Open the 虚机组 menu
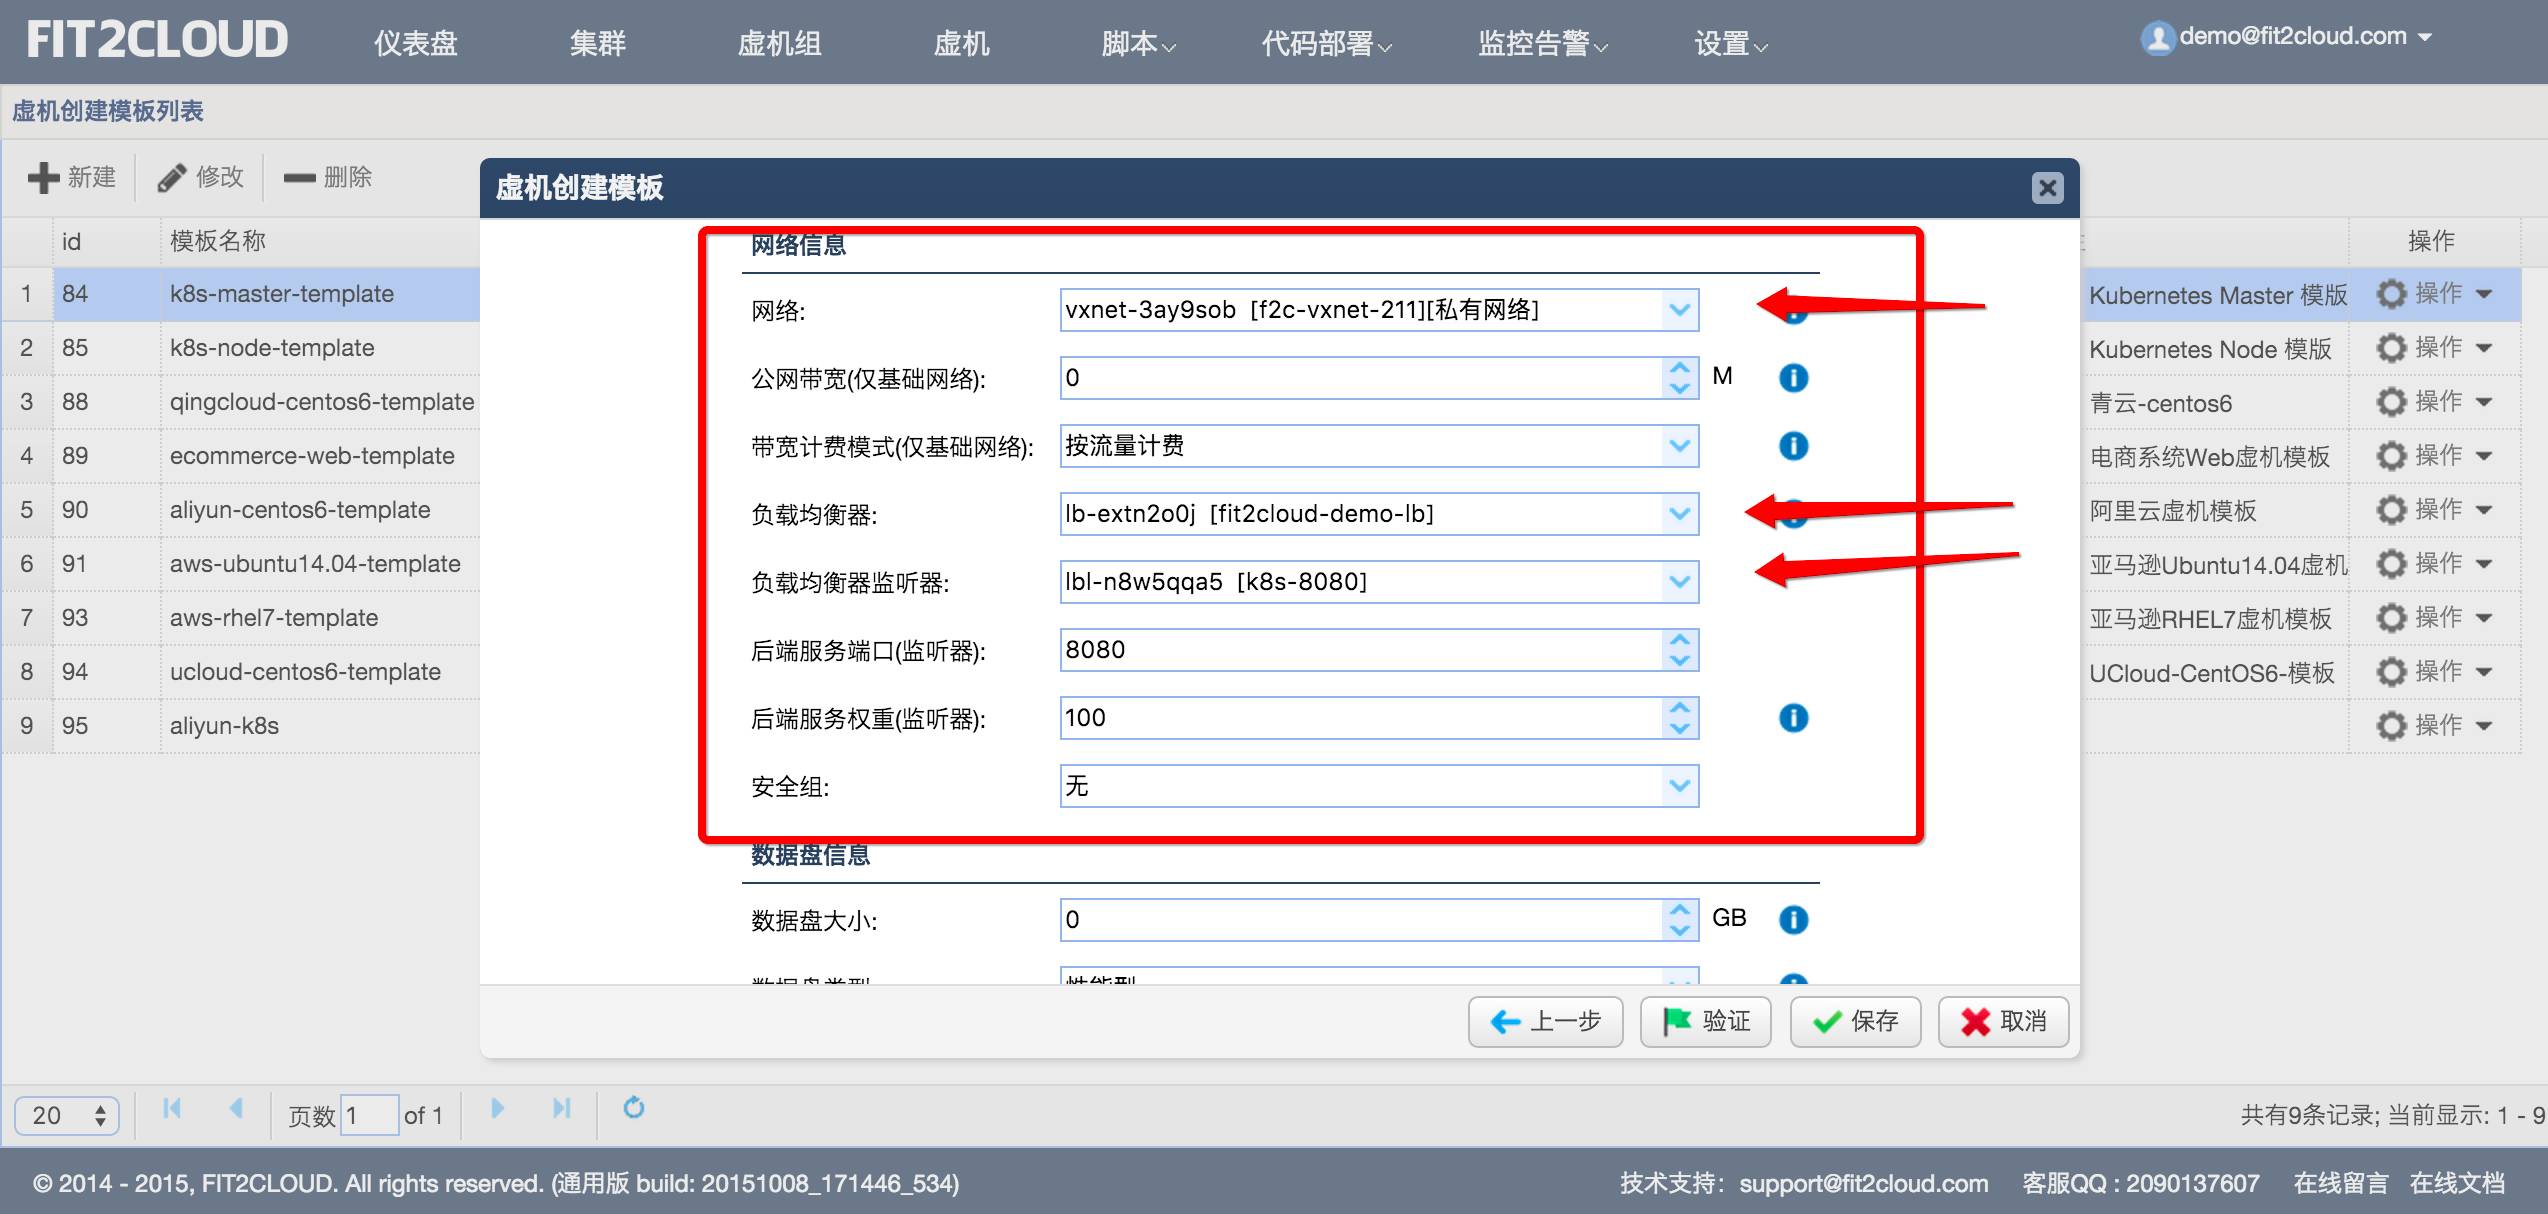Viewport: 2548px width, 1214px height. (779, 44)
